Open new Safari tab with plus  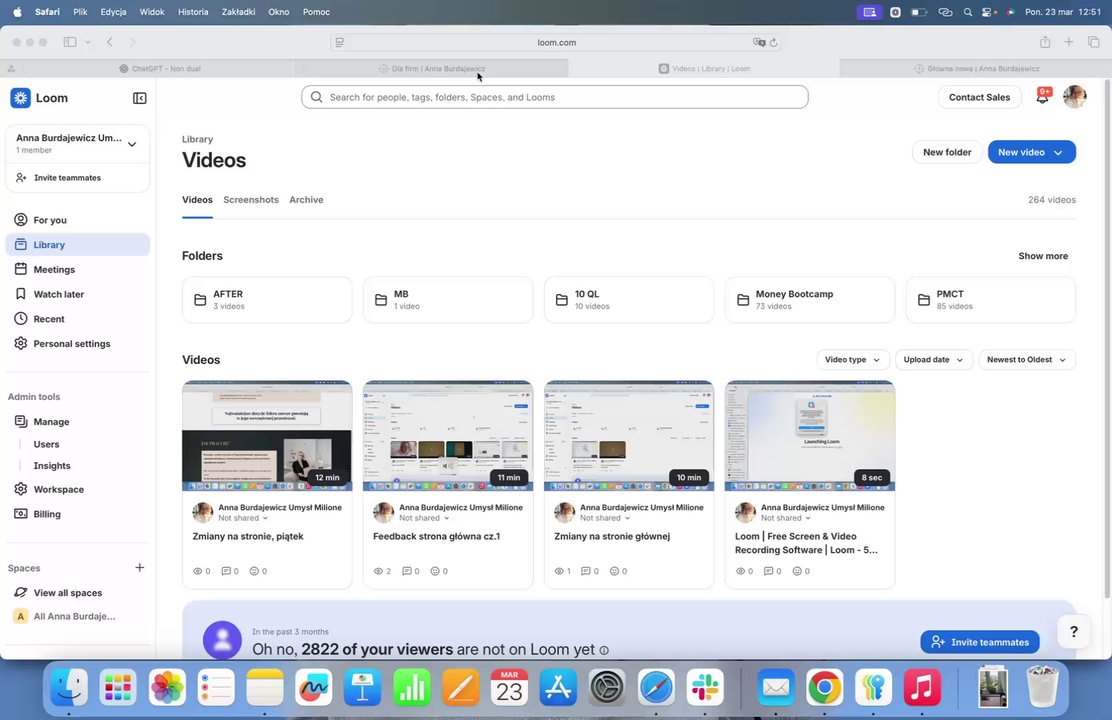pyautogui.click(x=1069, y=42)
